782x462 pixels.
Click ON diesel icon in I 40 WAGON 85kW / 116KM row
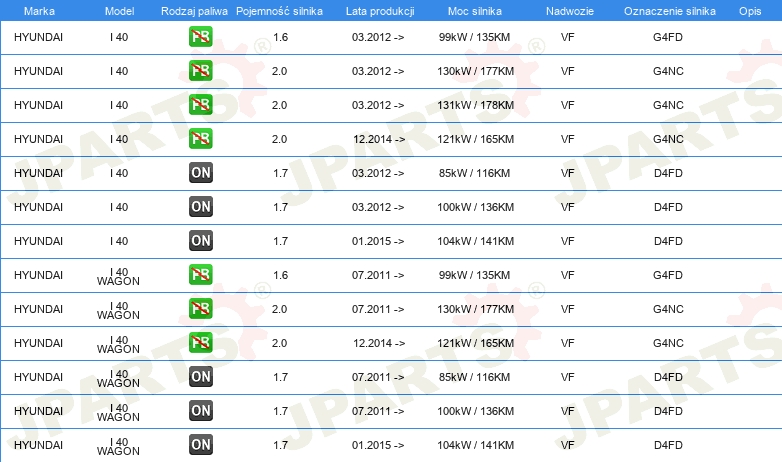tap(200, 377)
